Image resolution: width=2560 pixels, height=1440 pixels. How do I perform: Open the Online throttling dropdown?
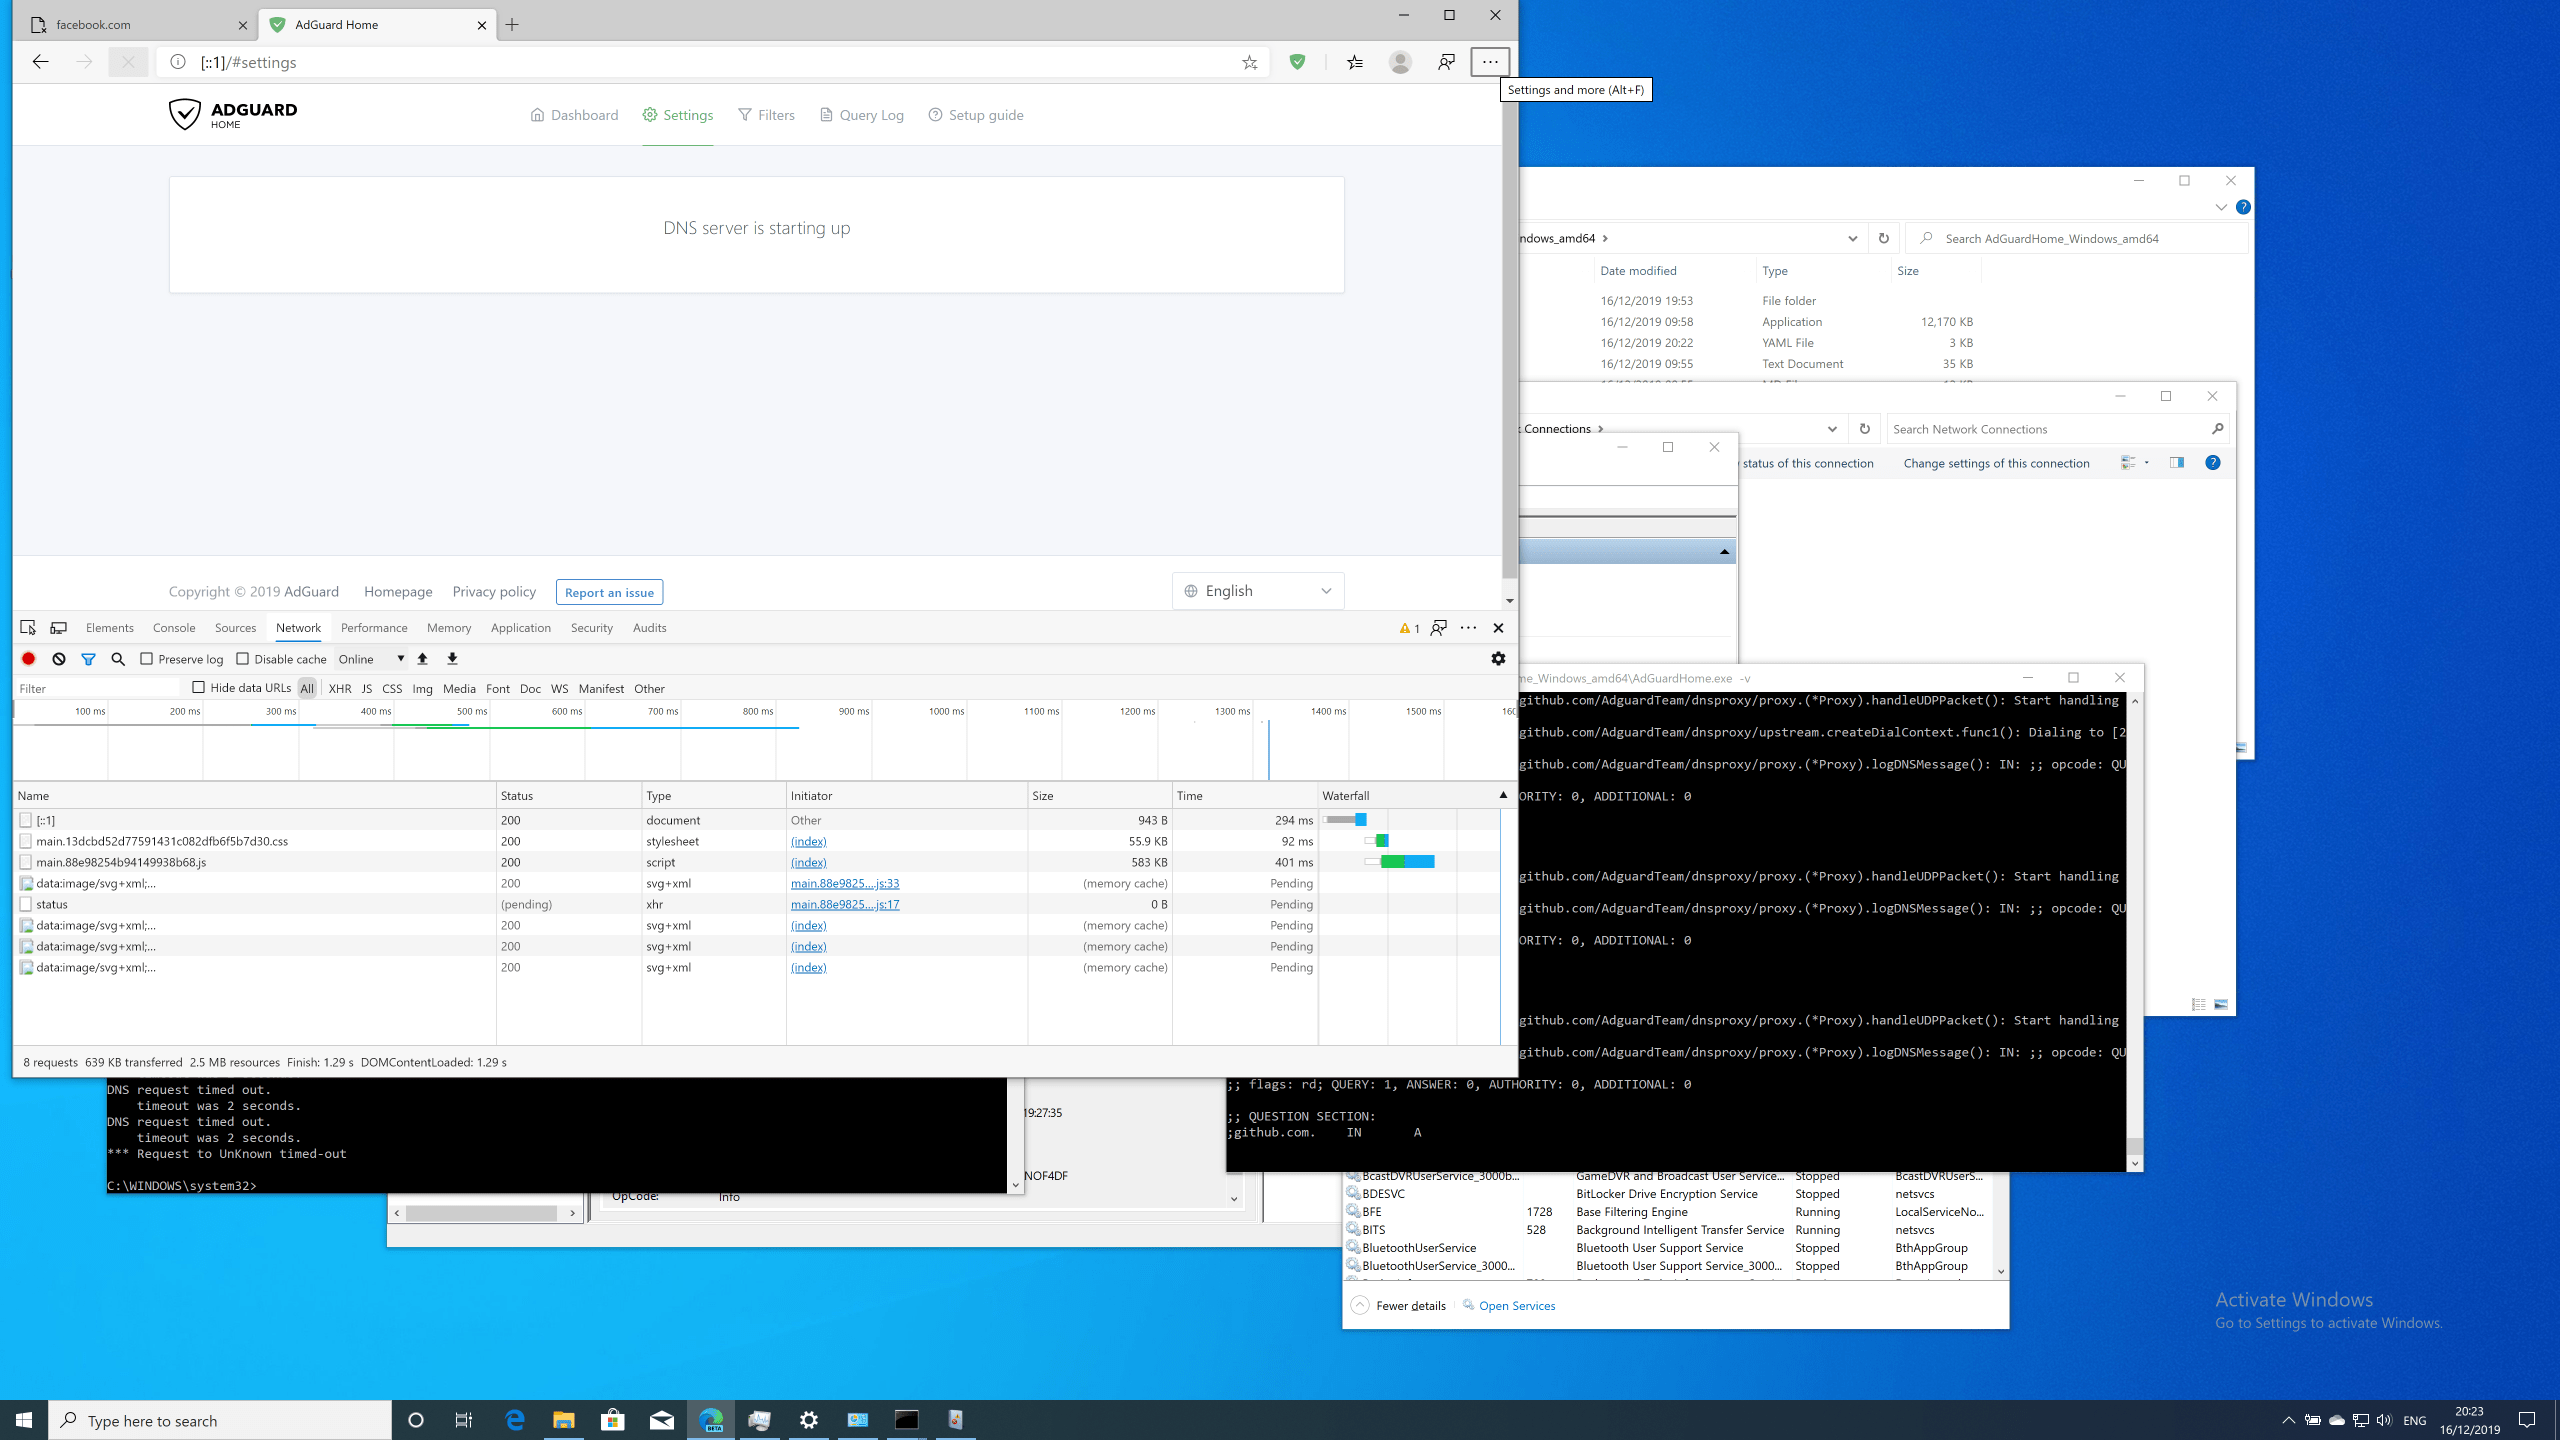tap(372, 659)
